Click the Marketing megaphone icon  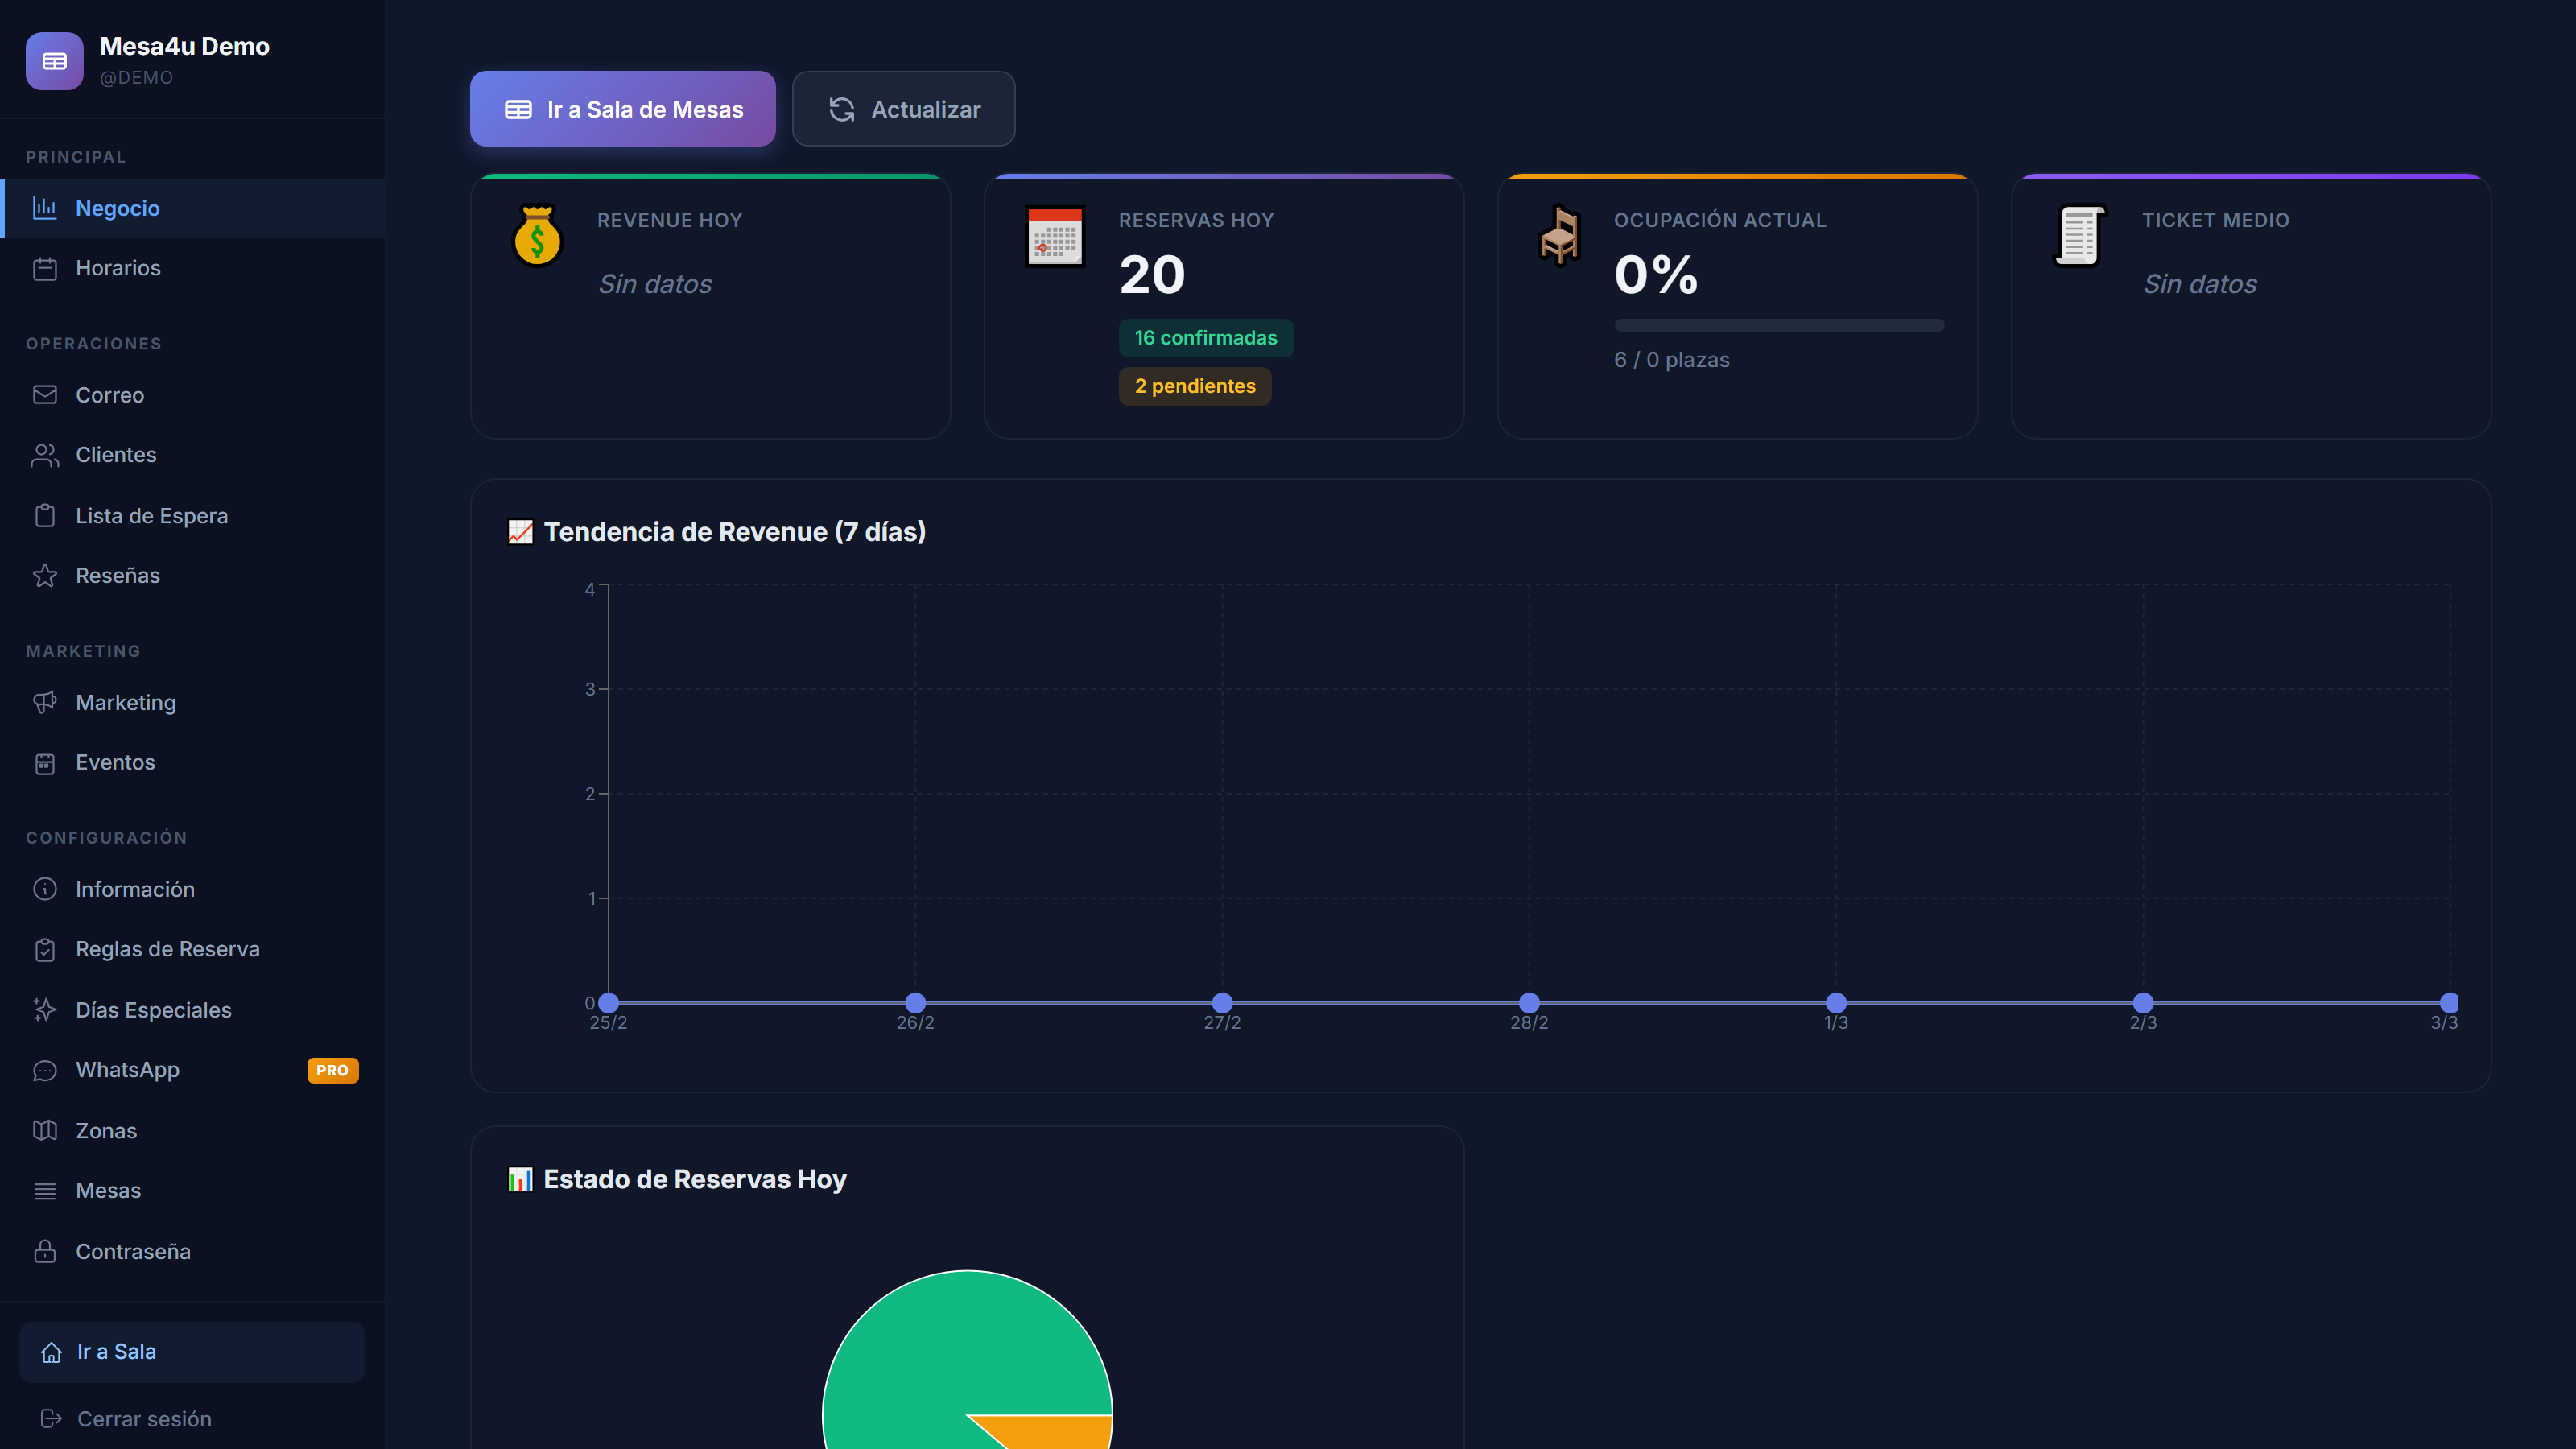coord(45,702)
